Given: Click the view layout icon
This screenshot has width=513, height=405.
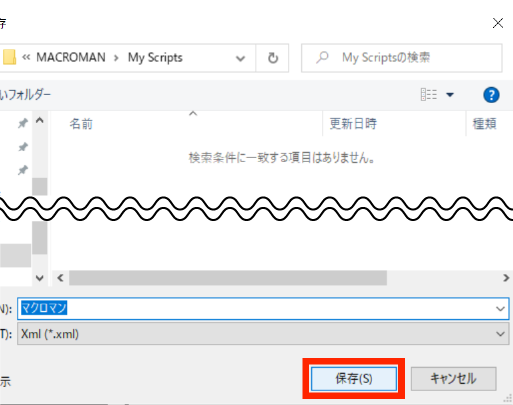Looking at the screenshot, I should click(x=429, y=95).
